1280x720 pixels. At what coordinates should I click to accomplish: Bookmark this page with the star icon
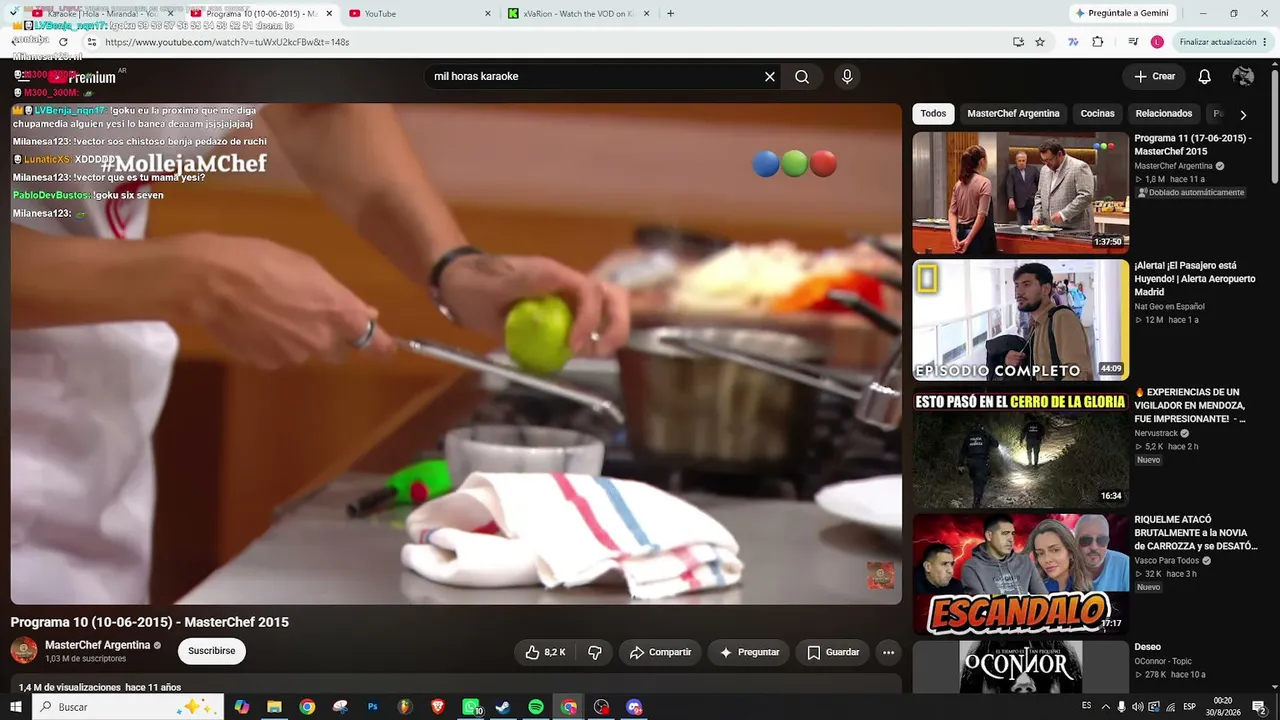point(1040,42)
